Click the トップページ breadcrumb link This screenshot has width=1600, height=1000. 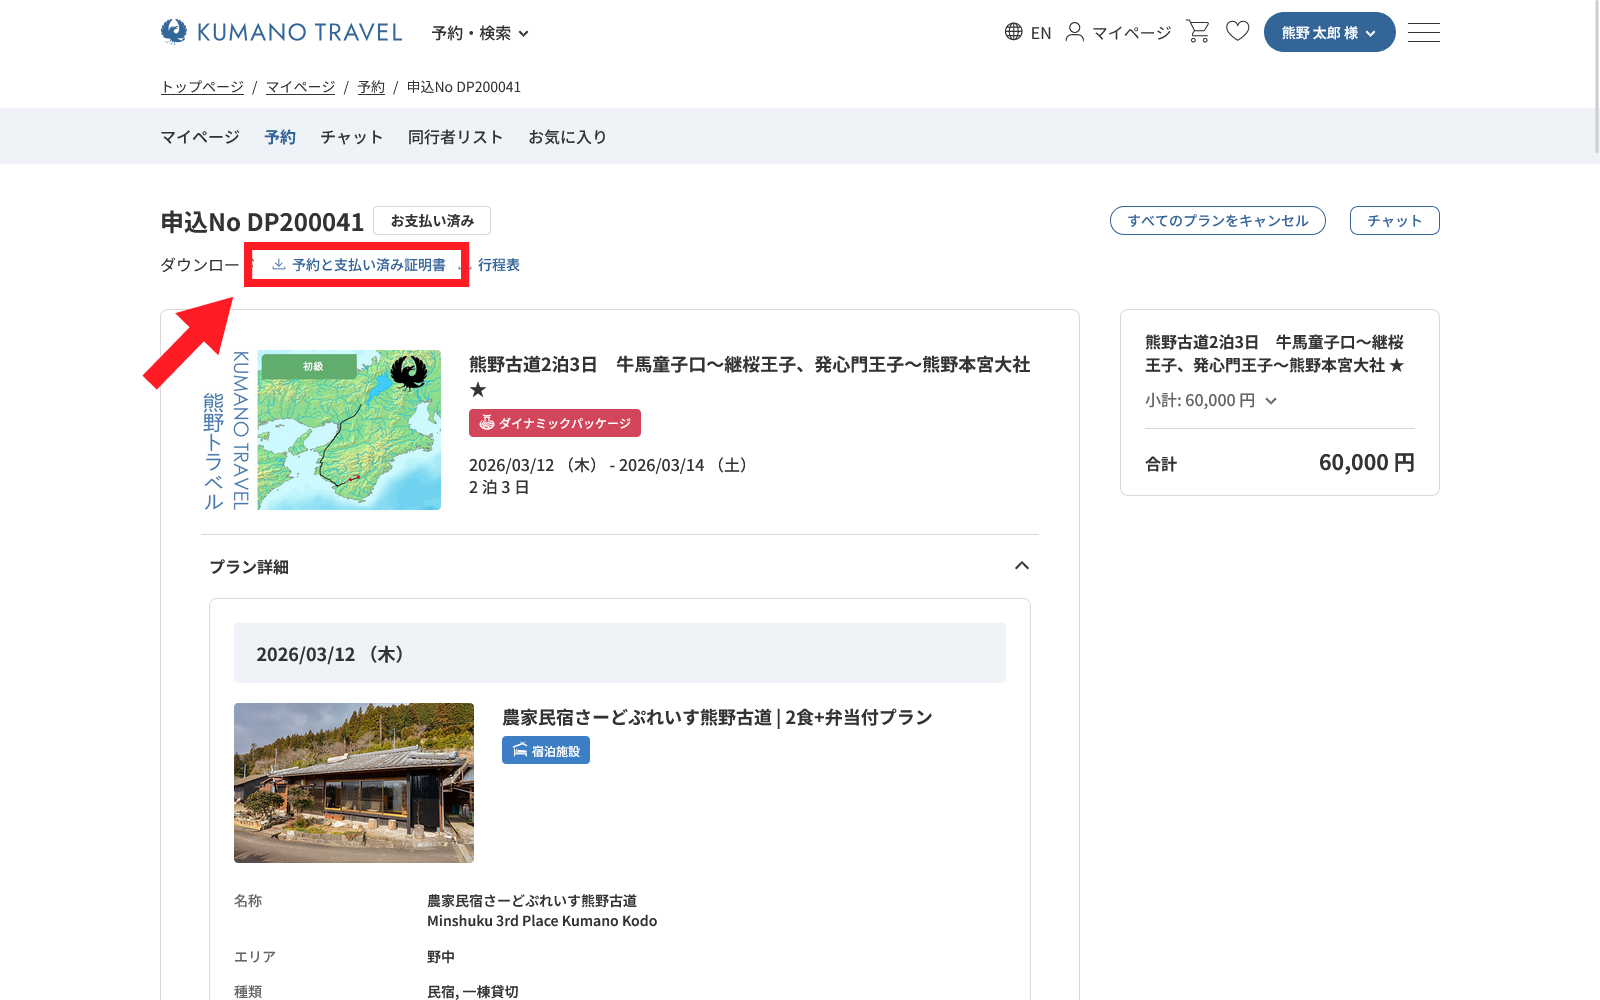click(202, 87)
